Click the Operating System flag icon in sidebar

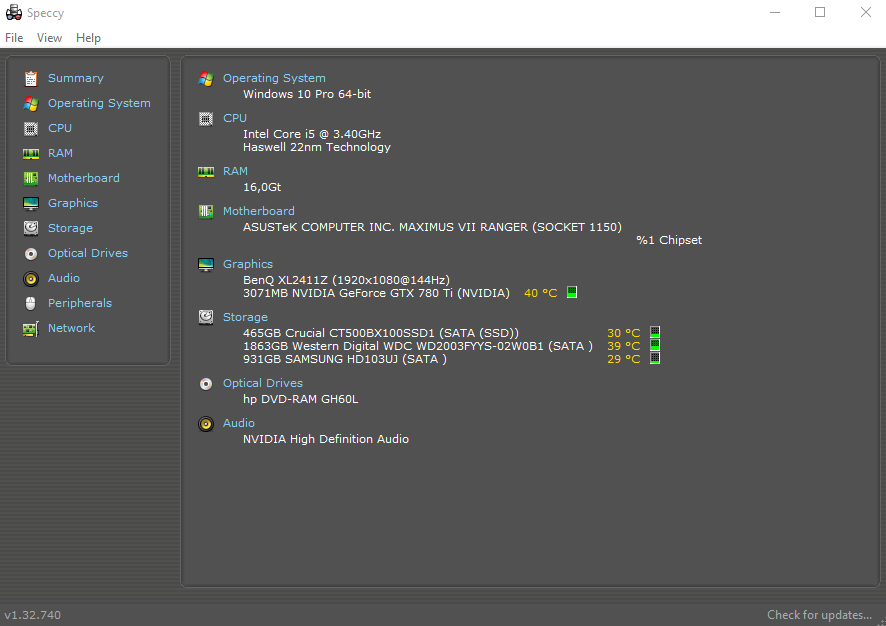pyautogui.click(x=31, y=103)
